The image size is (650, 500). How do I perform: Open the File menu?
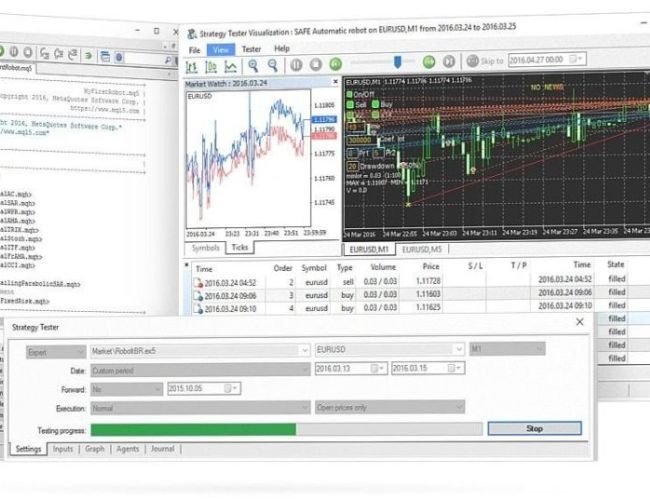click(x=194, y=50)
